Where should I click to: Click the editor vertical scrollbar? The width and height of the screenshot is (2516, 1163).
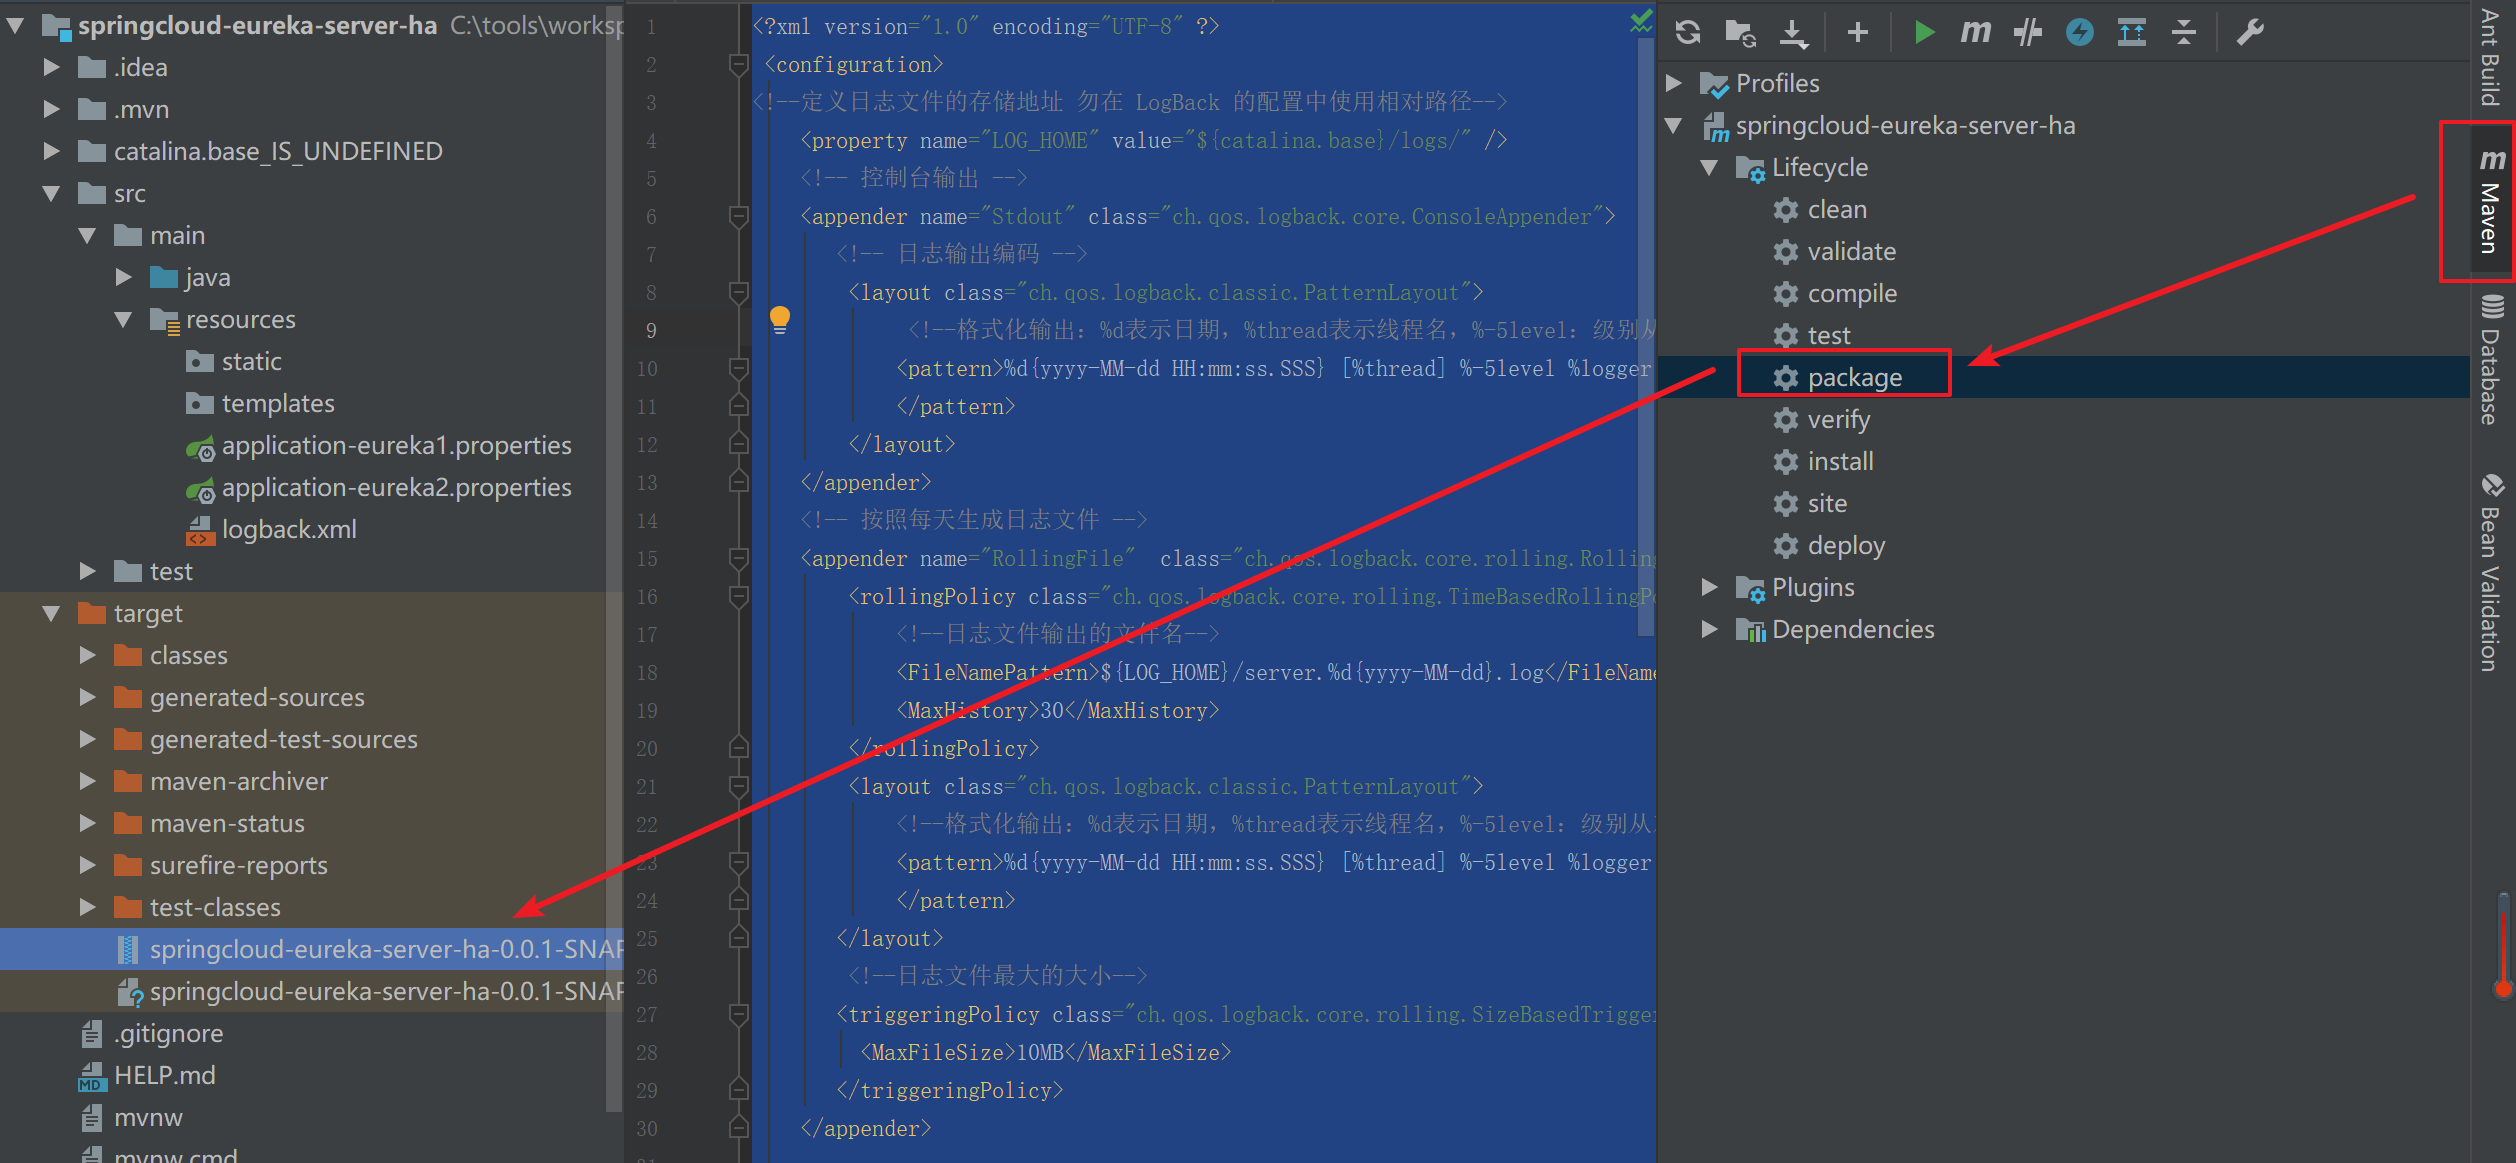click(1646, 336)
